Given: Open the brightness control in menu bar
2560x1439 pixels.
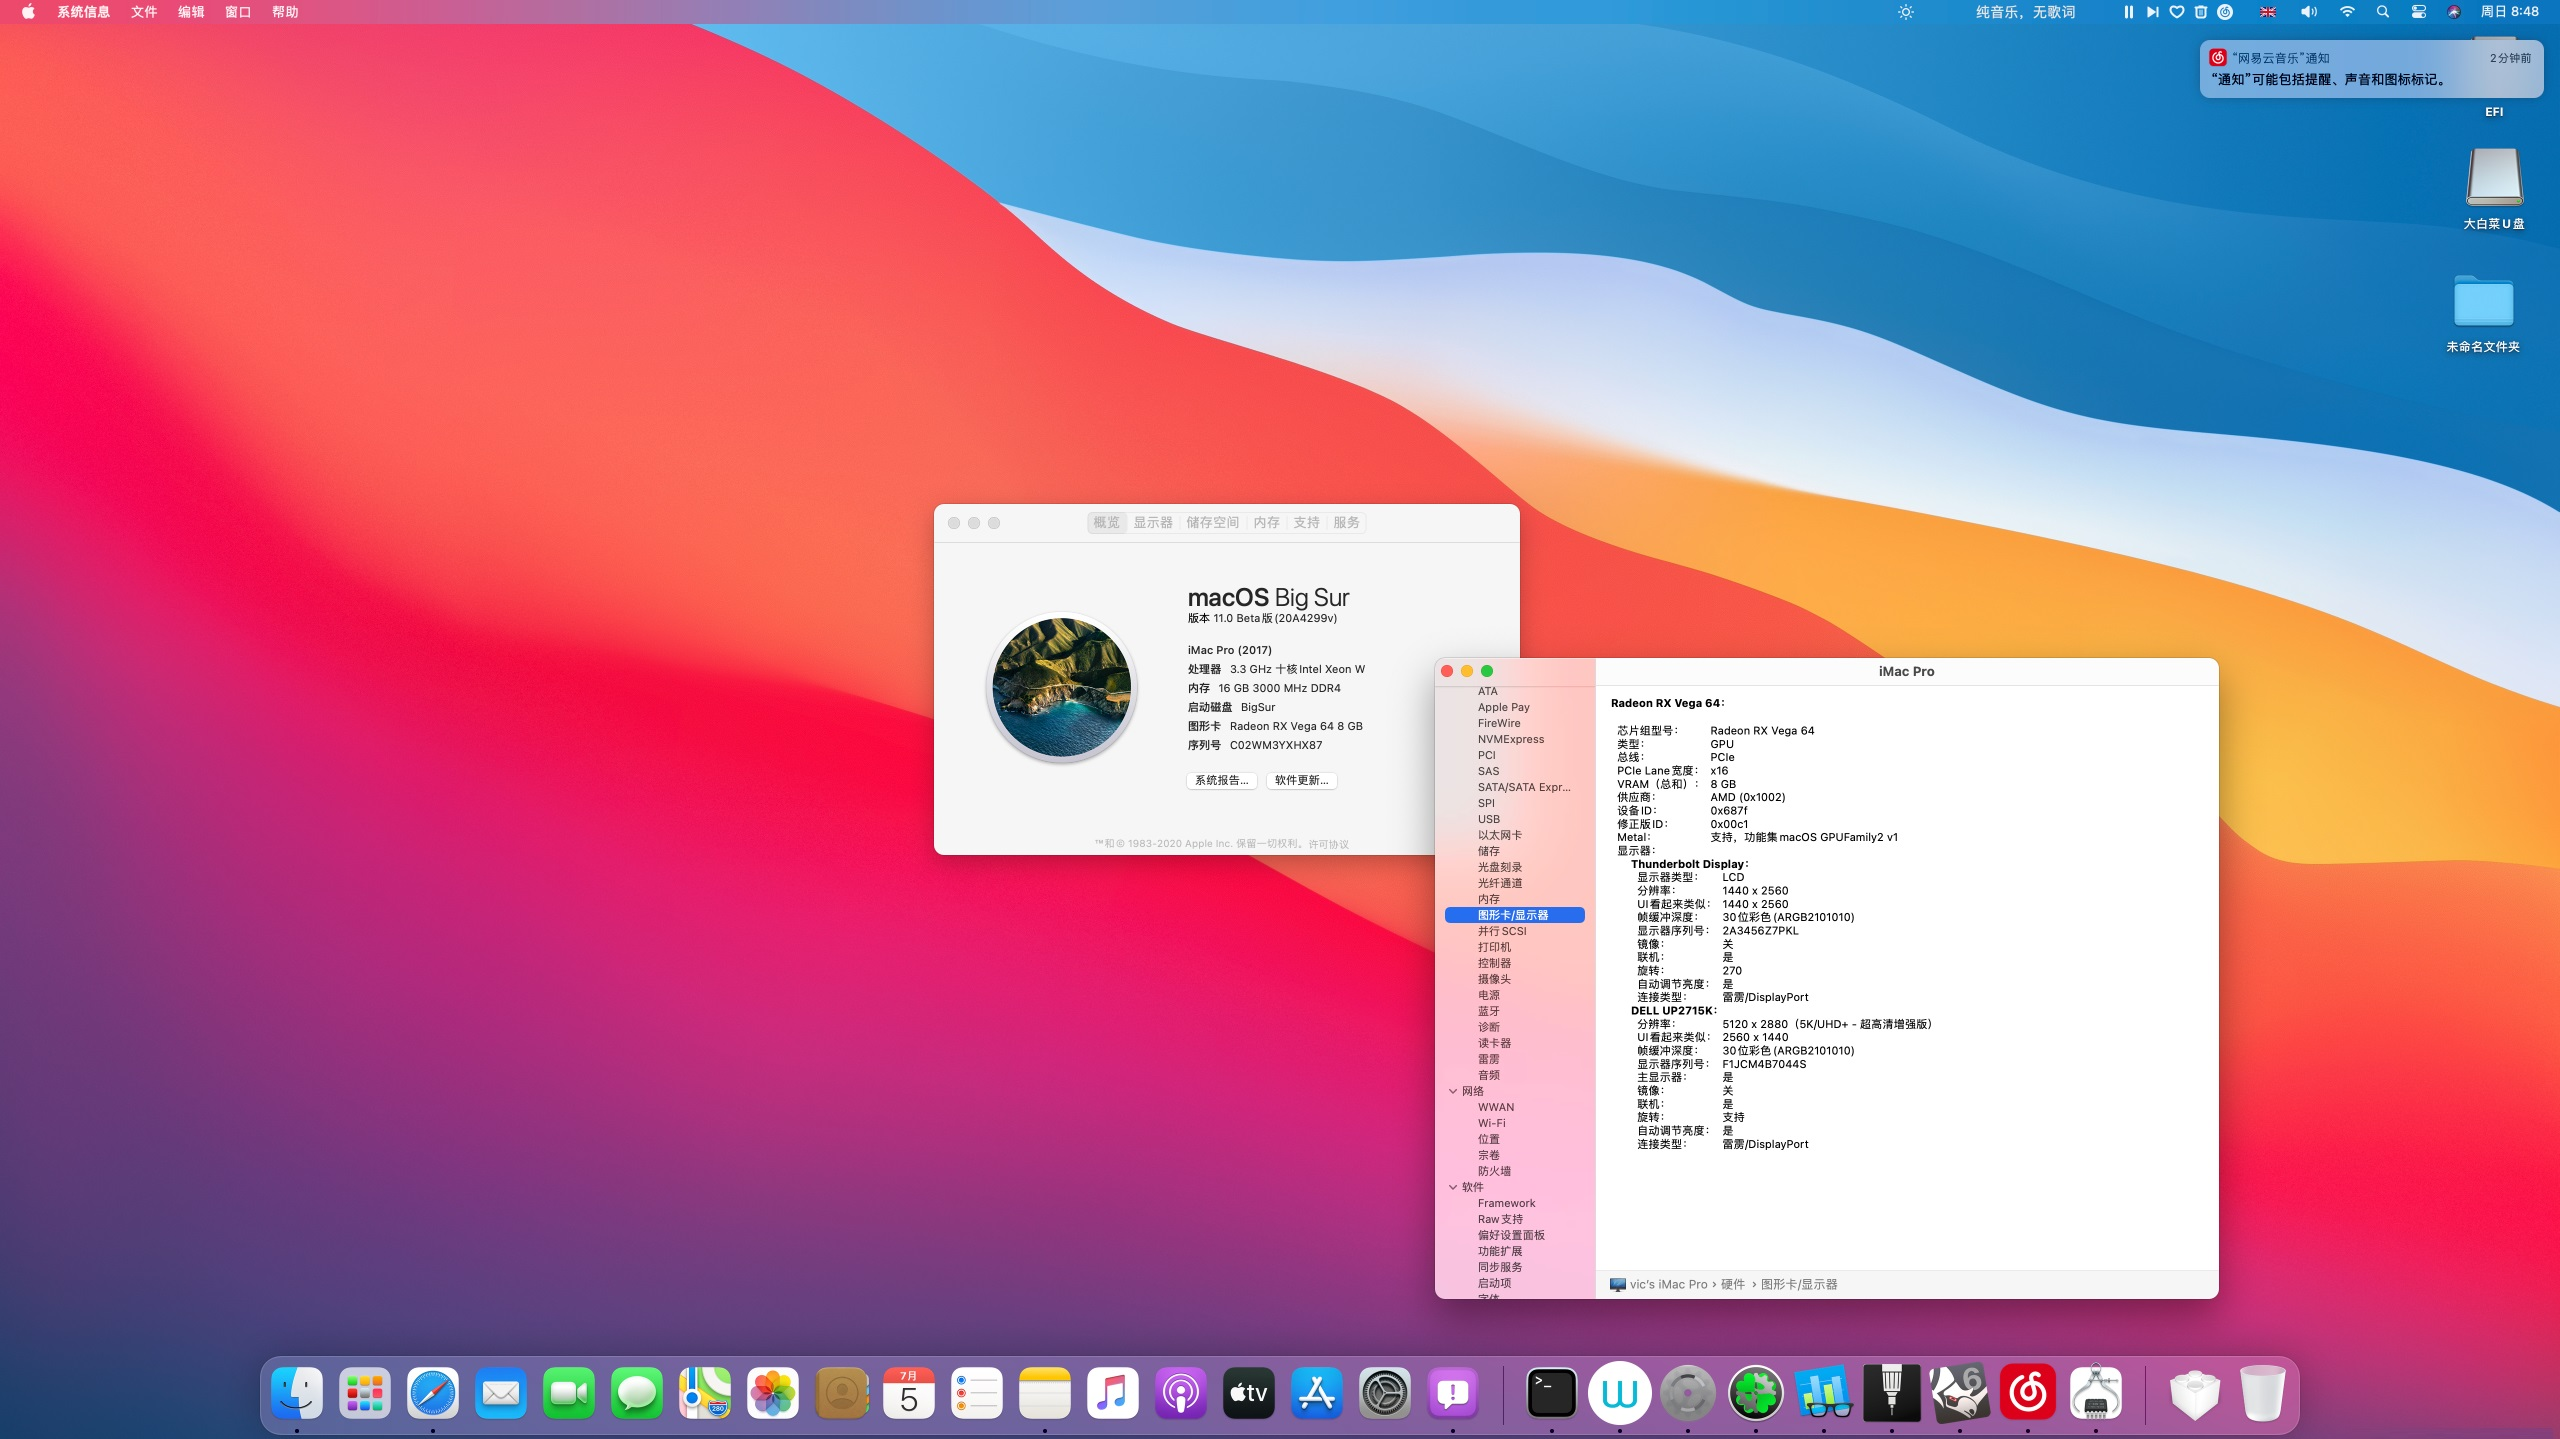Looking at the screenshot, I should (1906, 12).
